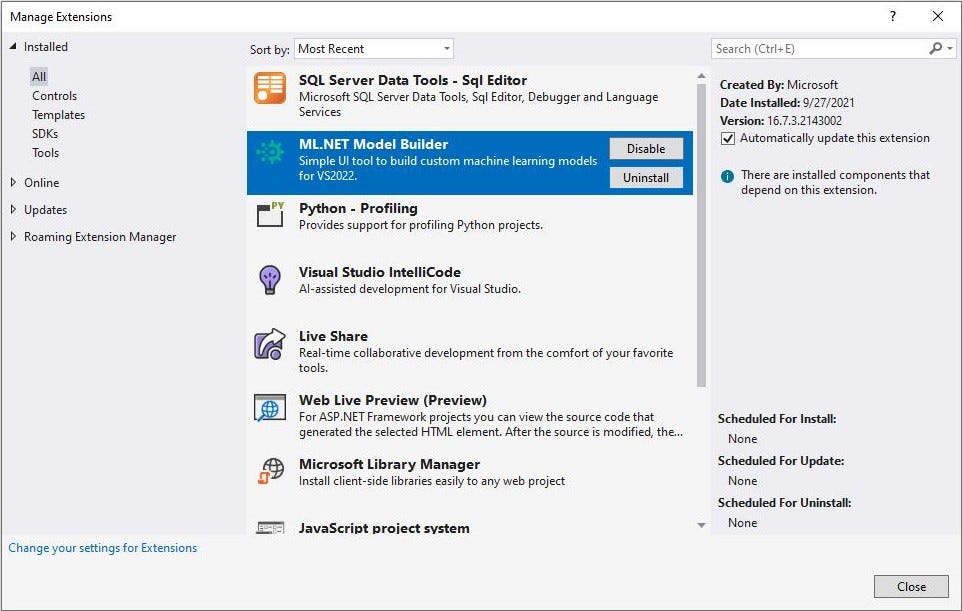The image size is (962, 611).
Task: Click the Microsoft Library Manager icon
Action: [270, 471]
